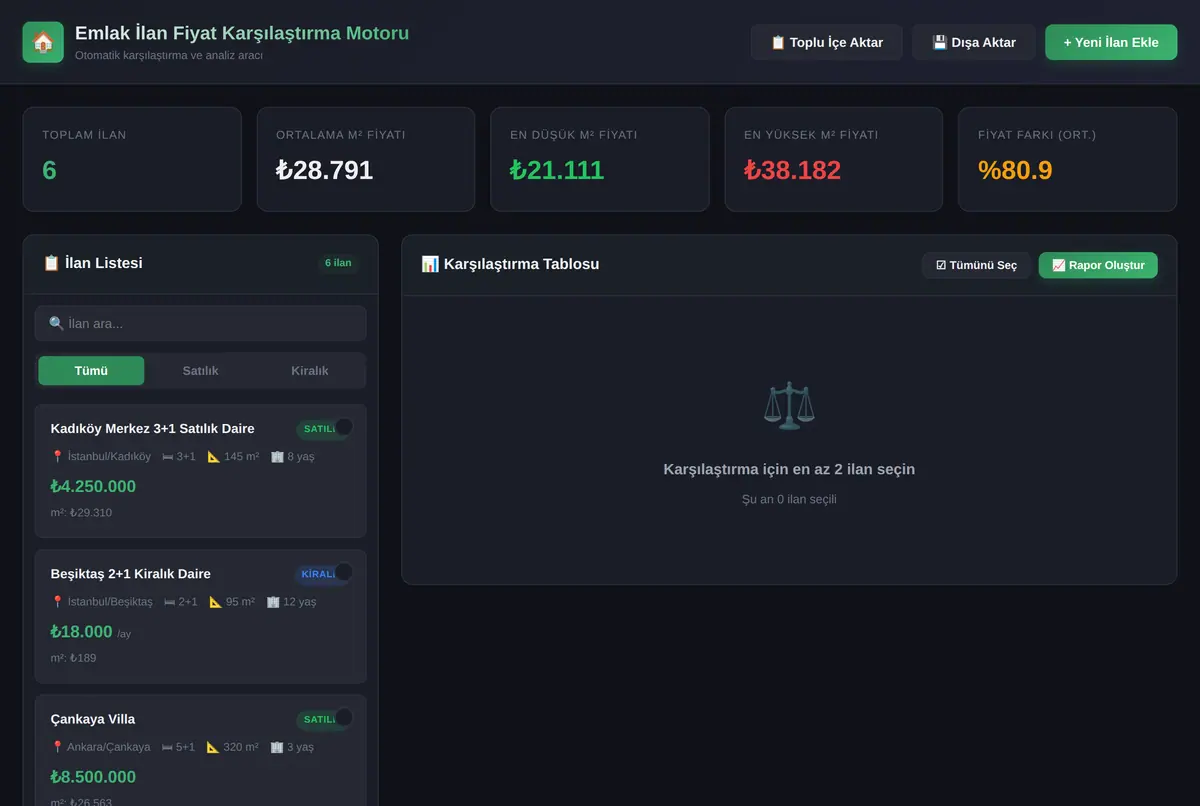The image size is (1200, 806).
Task: Show only Kiralık listings tab
Action: tap(310, 371)
